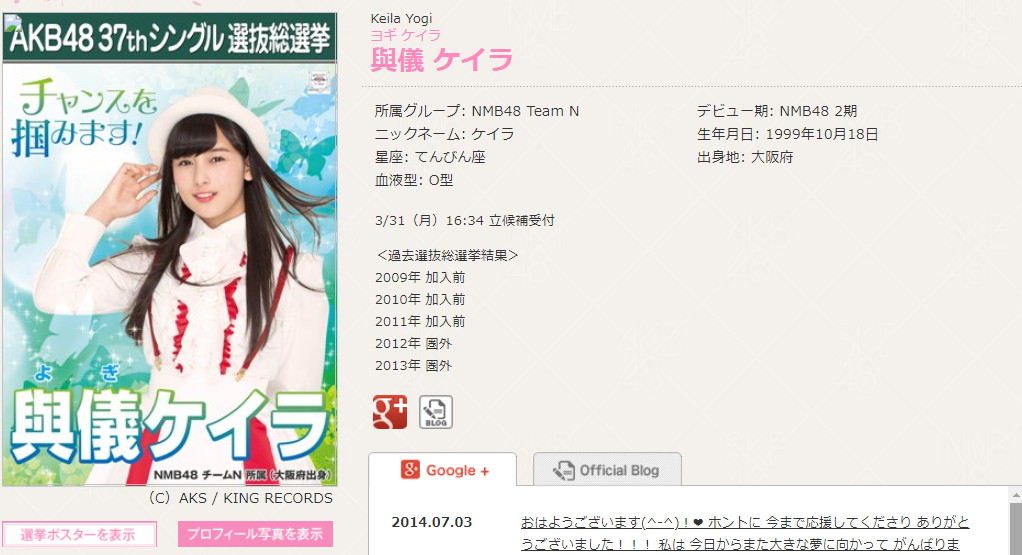This screenshot has width=1022, height=555.
Task: Click the 選挙ポスターを表示 button
Action: (x=79, y=535)
